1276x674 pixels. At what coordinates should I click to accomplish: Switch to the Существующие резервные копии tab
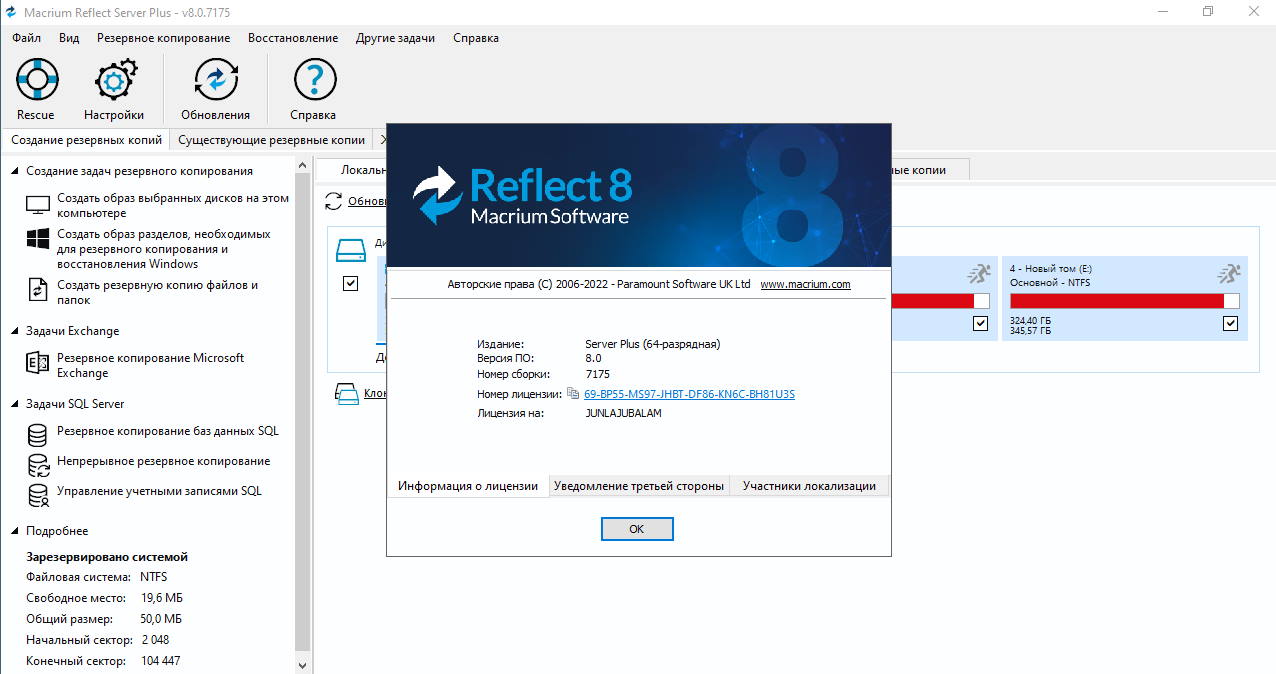[271, 140]
